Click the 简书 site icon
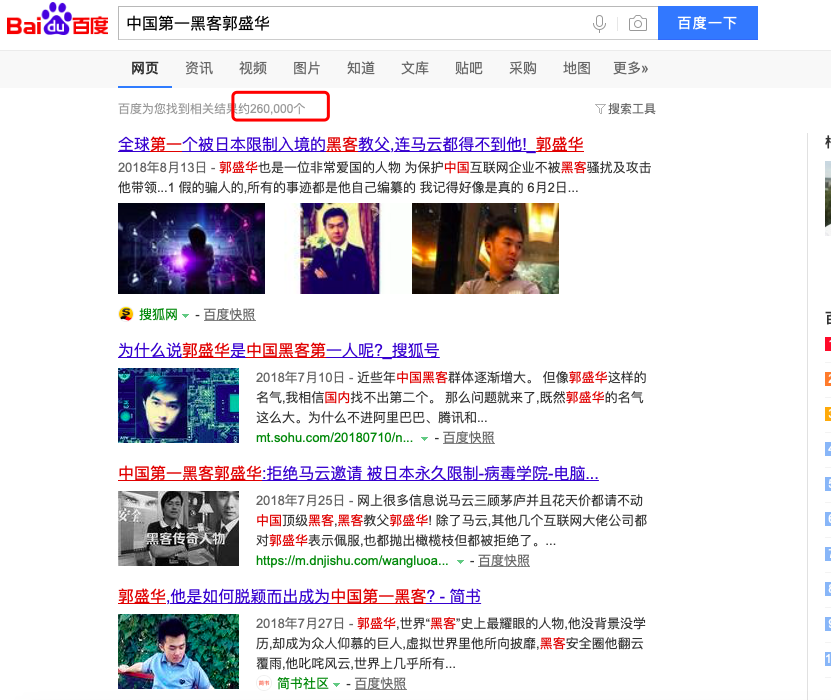This screenshot has height=700, width=831. point(263,684)
